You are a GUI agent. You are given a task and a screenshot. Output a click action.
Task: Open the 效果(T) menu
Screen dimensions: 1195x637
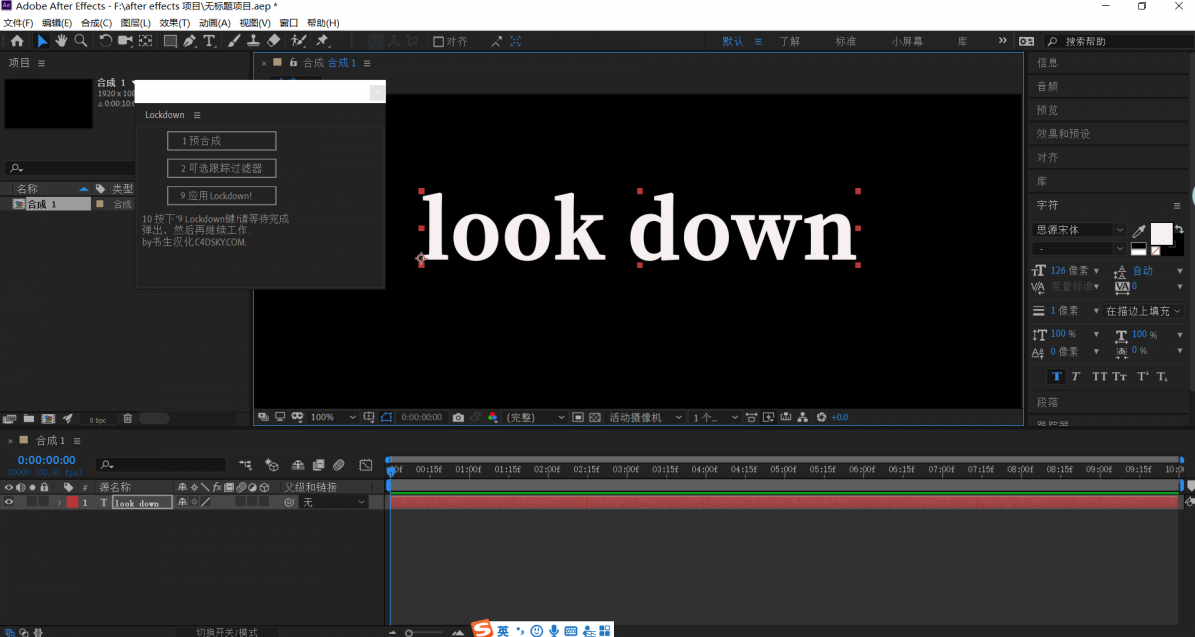(175, 23)
